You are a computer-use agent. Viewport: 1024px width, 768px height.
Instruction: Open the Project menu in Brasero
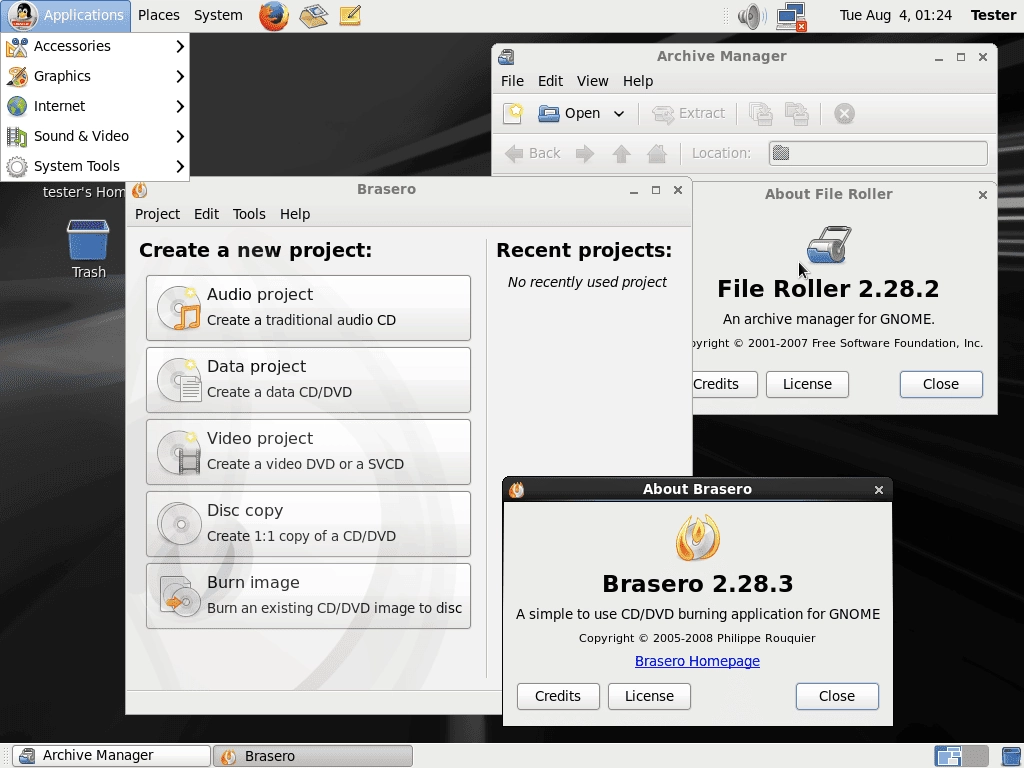tap(157, 214)
